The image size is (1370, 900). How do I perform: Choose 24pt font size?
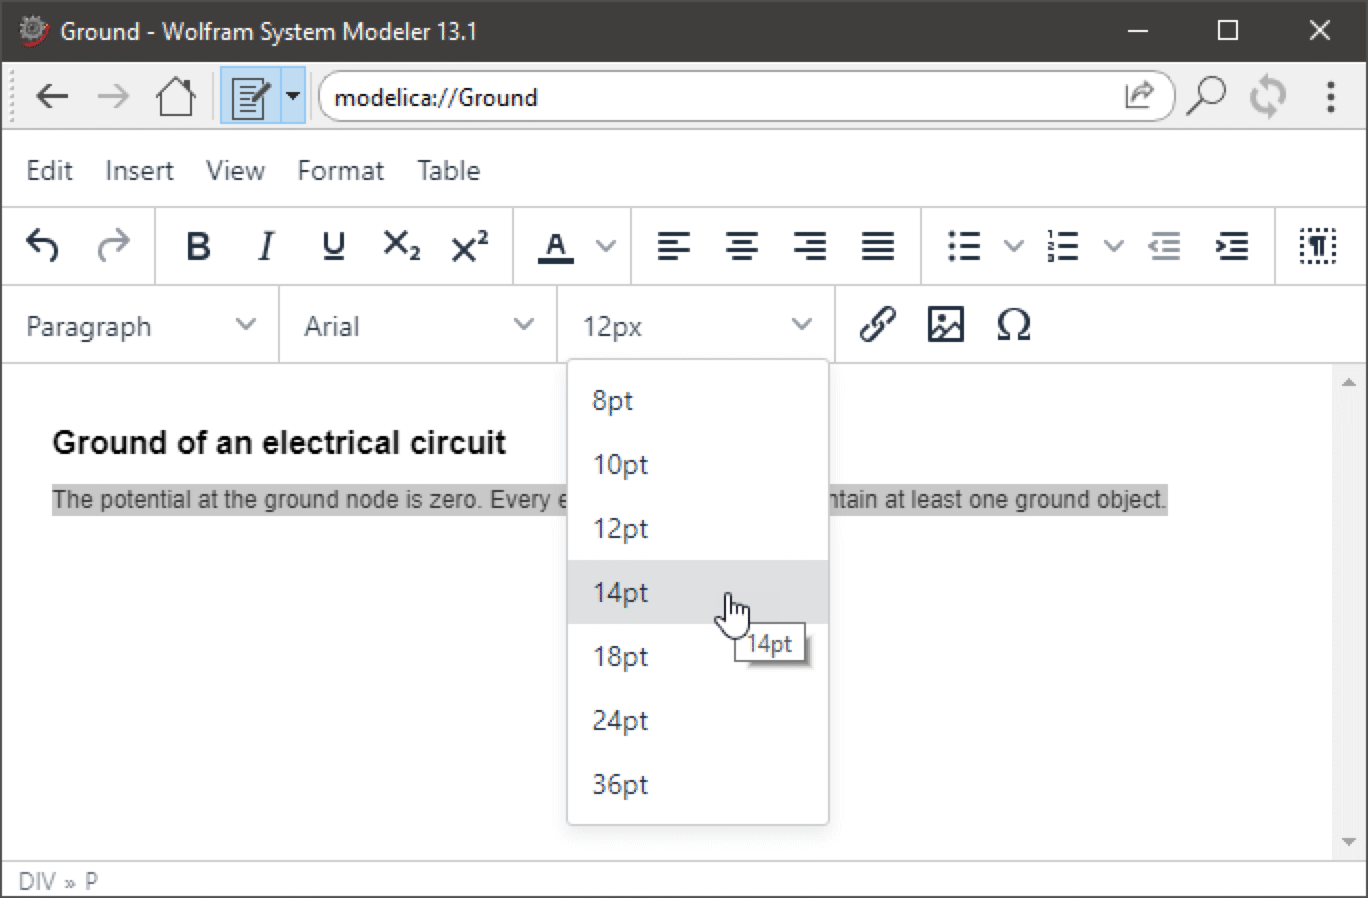698,720
